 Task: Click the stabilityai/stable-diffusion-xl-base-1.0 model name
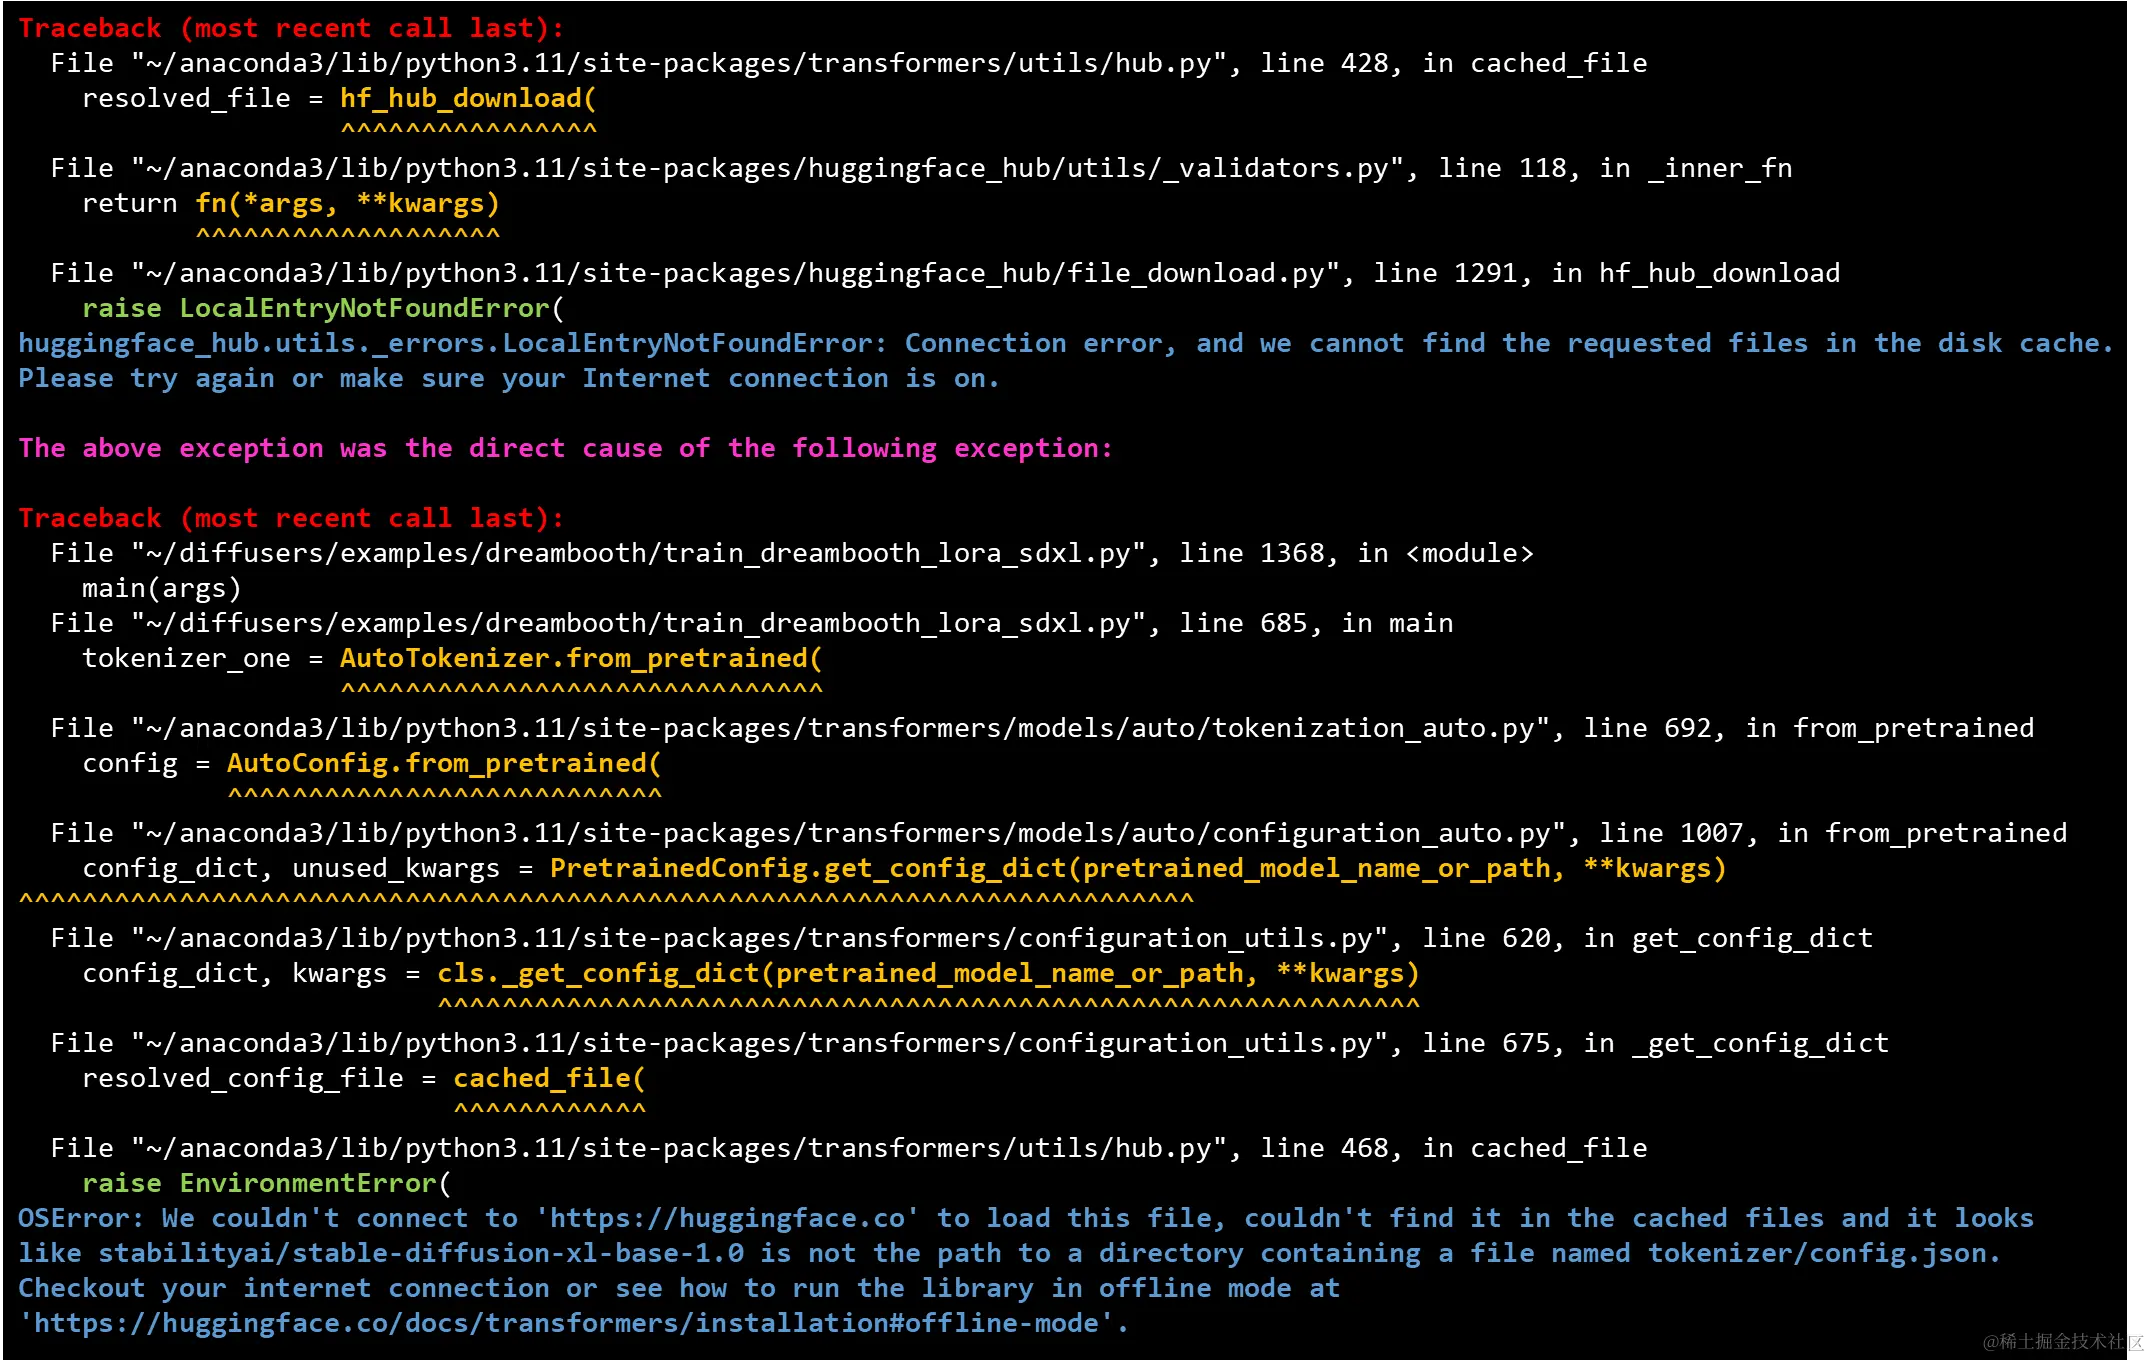tap(421, 1253)
